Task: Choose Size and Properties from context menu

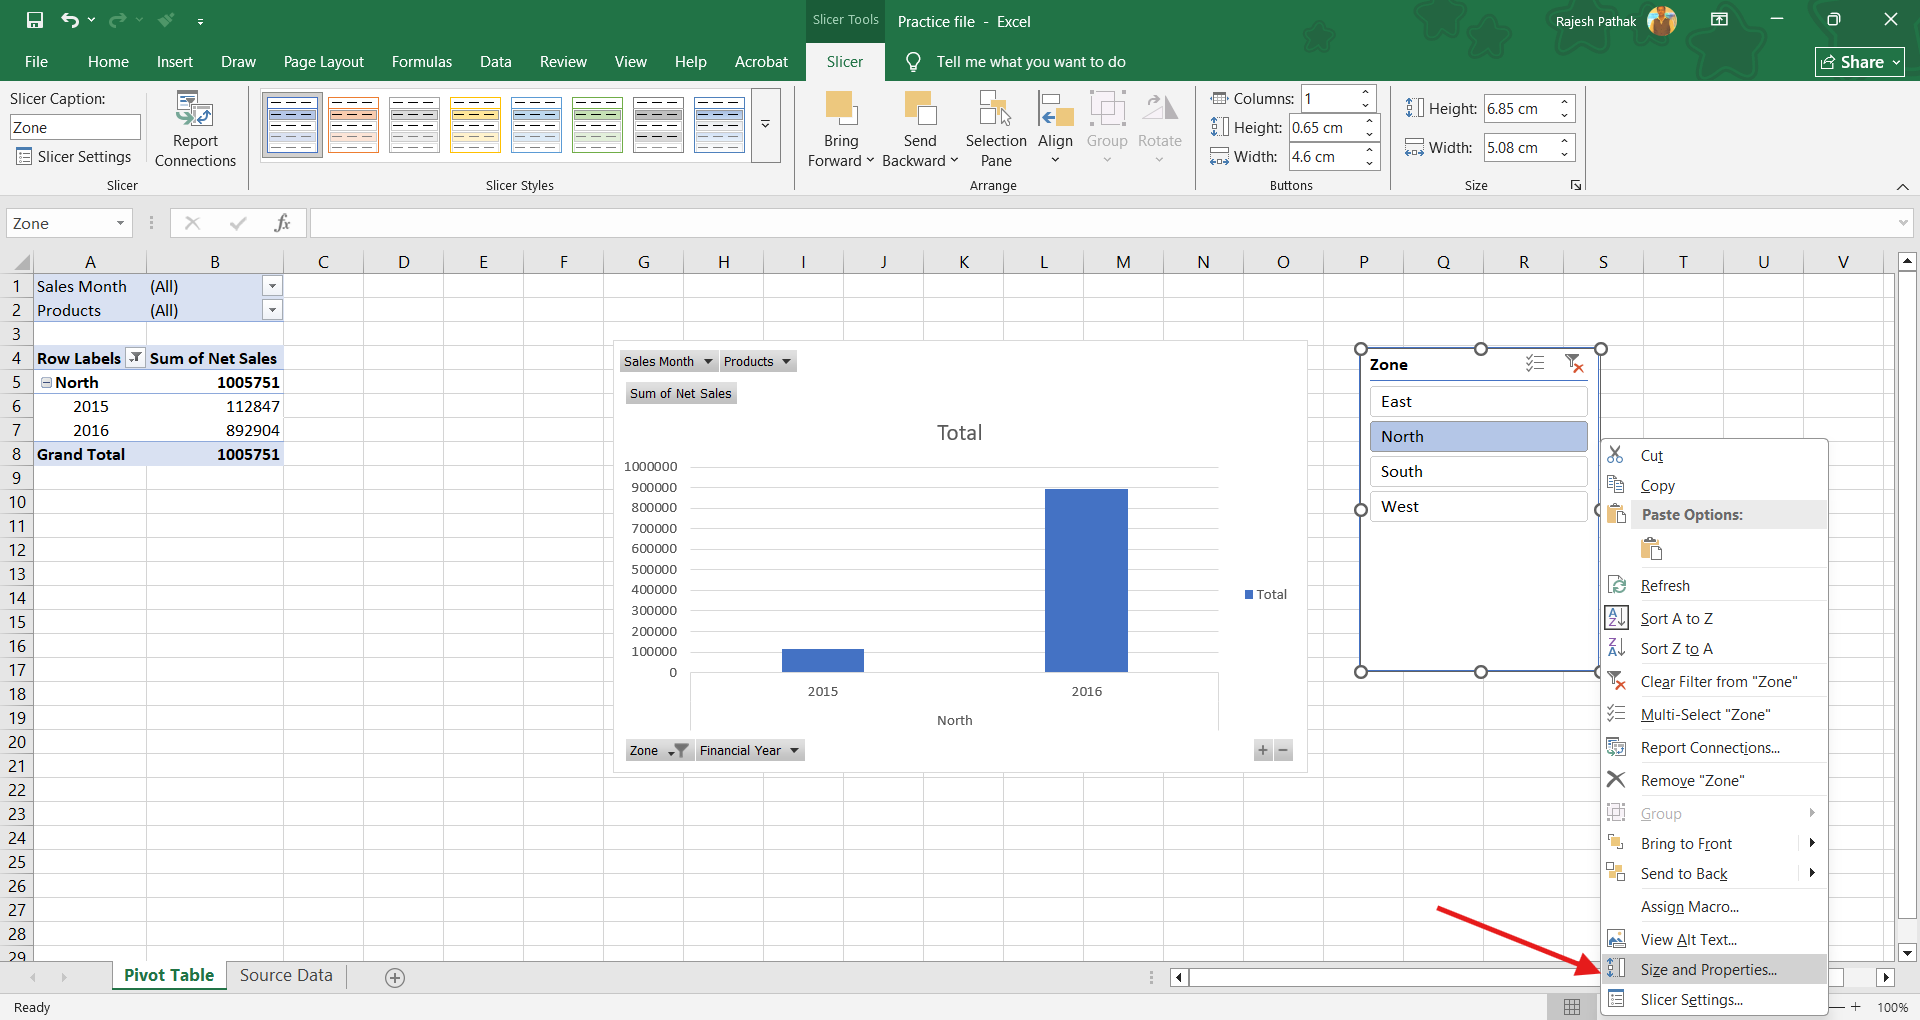Action: click(x=1708, y=969)
